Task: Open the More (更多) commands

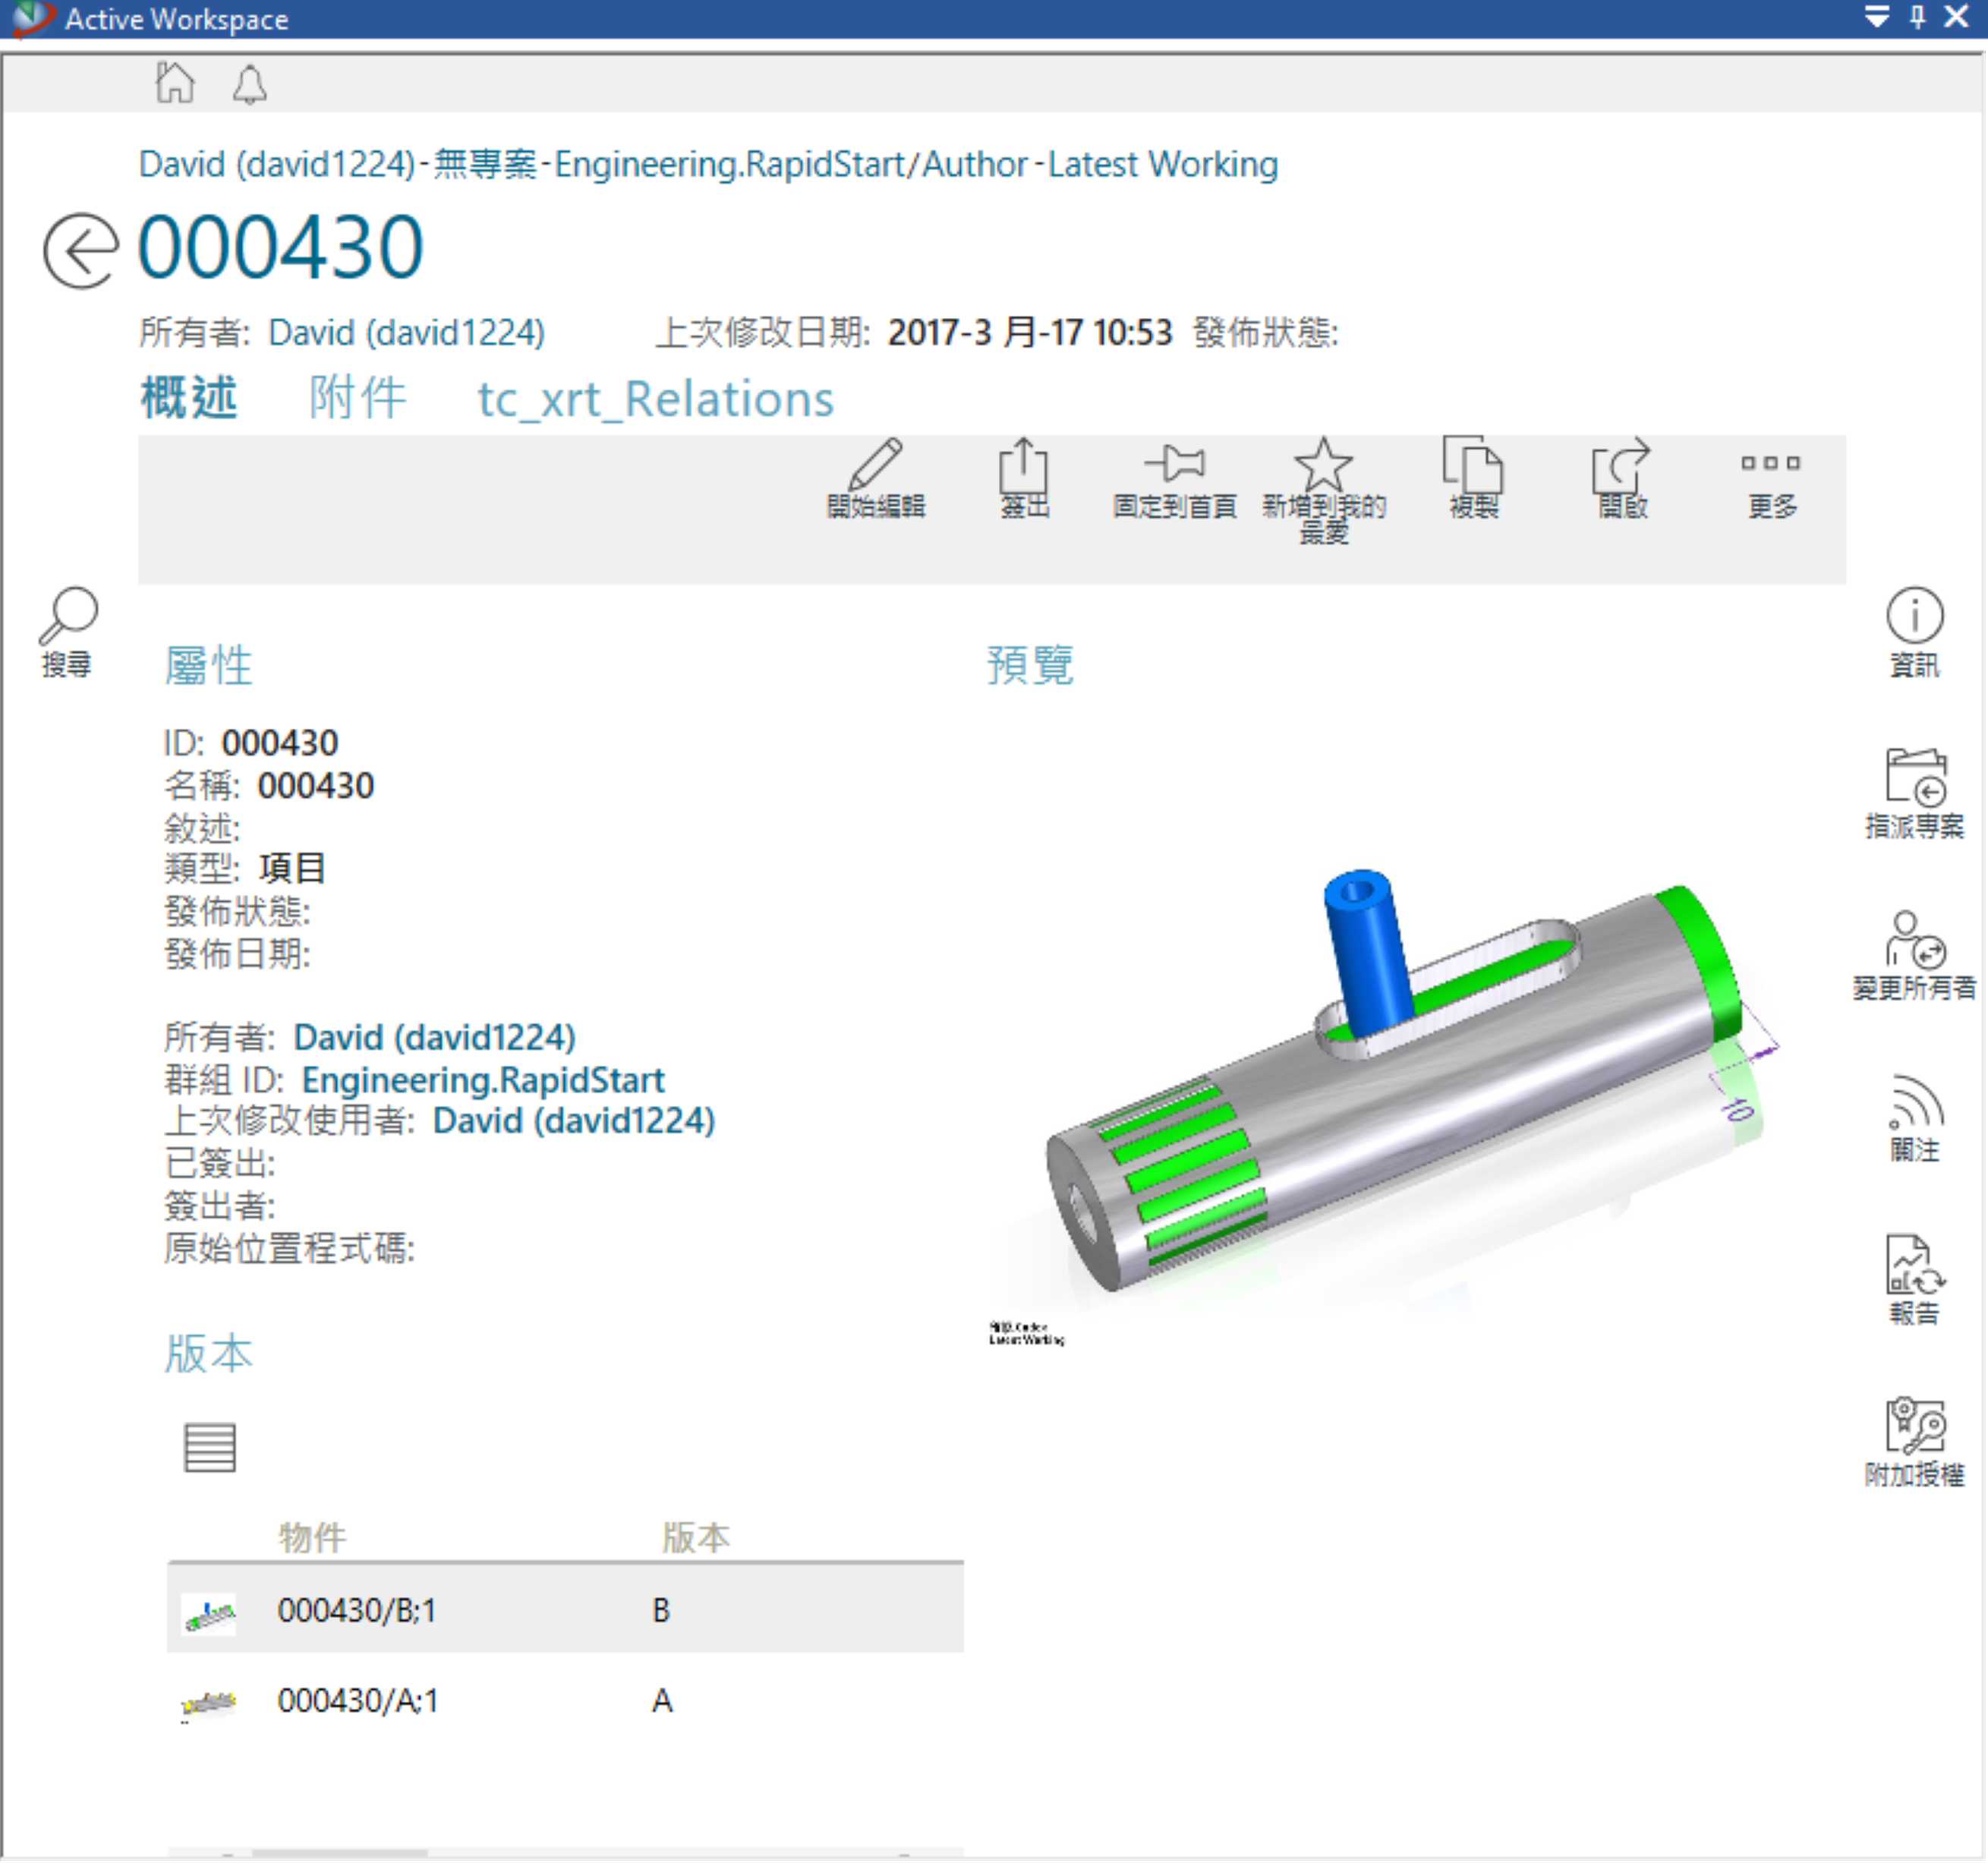Action: click(1771, 486)
